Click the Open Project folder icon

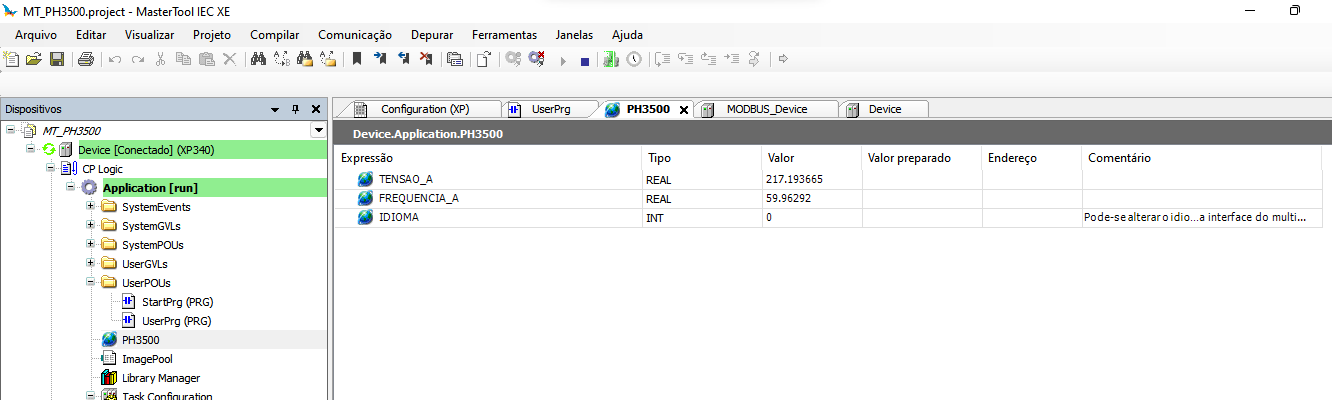[34, 60]
